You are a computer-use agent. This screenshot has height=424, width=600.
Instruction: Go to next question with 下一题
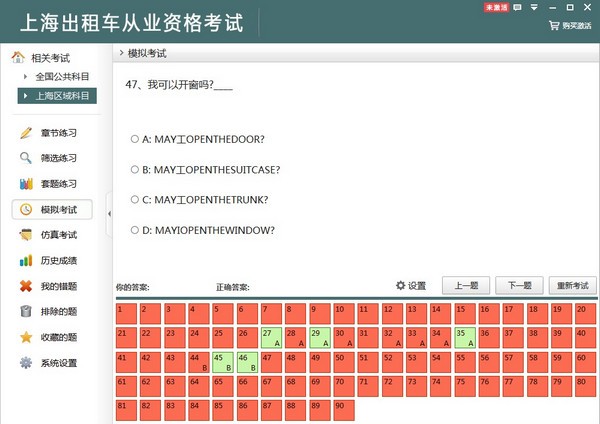point(519,285)
